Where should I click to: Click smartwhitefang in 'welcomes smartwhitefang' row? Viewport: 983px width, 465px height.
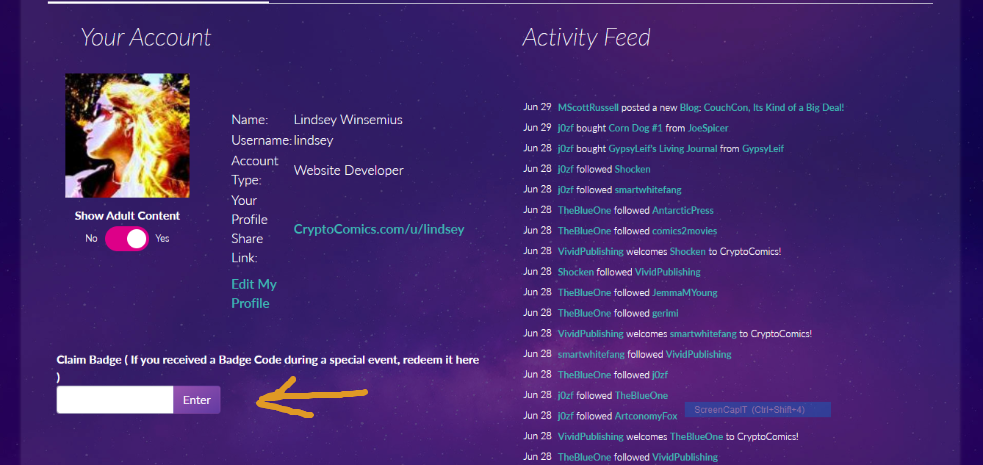coord(703,334)
